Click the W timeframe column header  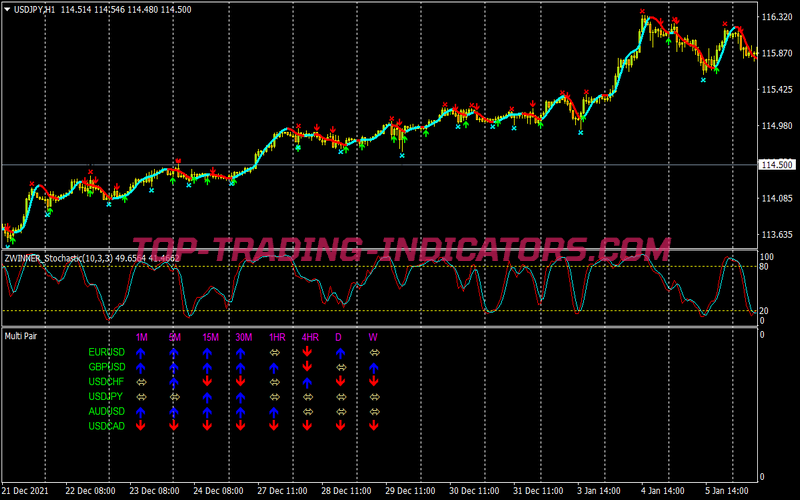point(373,337)
